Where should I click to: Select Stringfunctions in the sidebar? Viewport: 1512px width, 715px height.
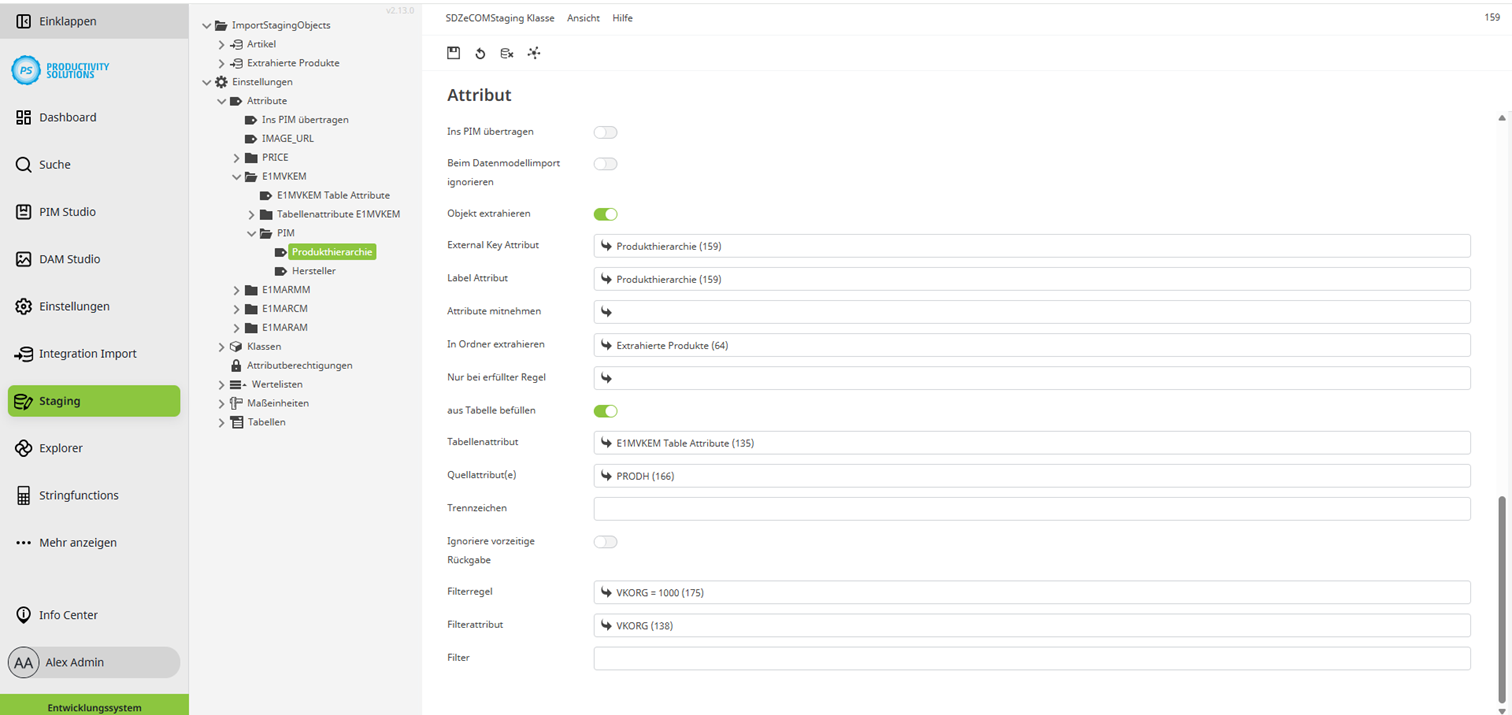[x=76, y=495]
